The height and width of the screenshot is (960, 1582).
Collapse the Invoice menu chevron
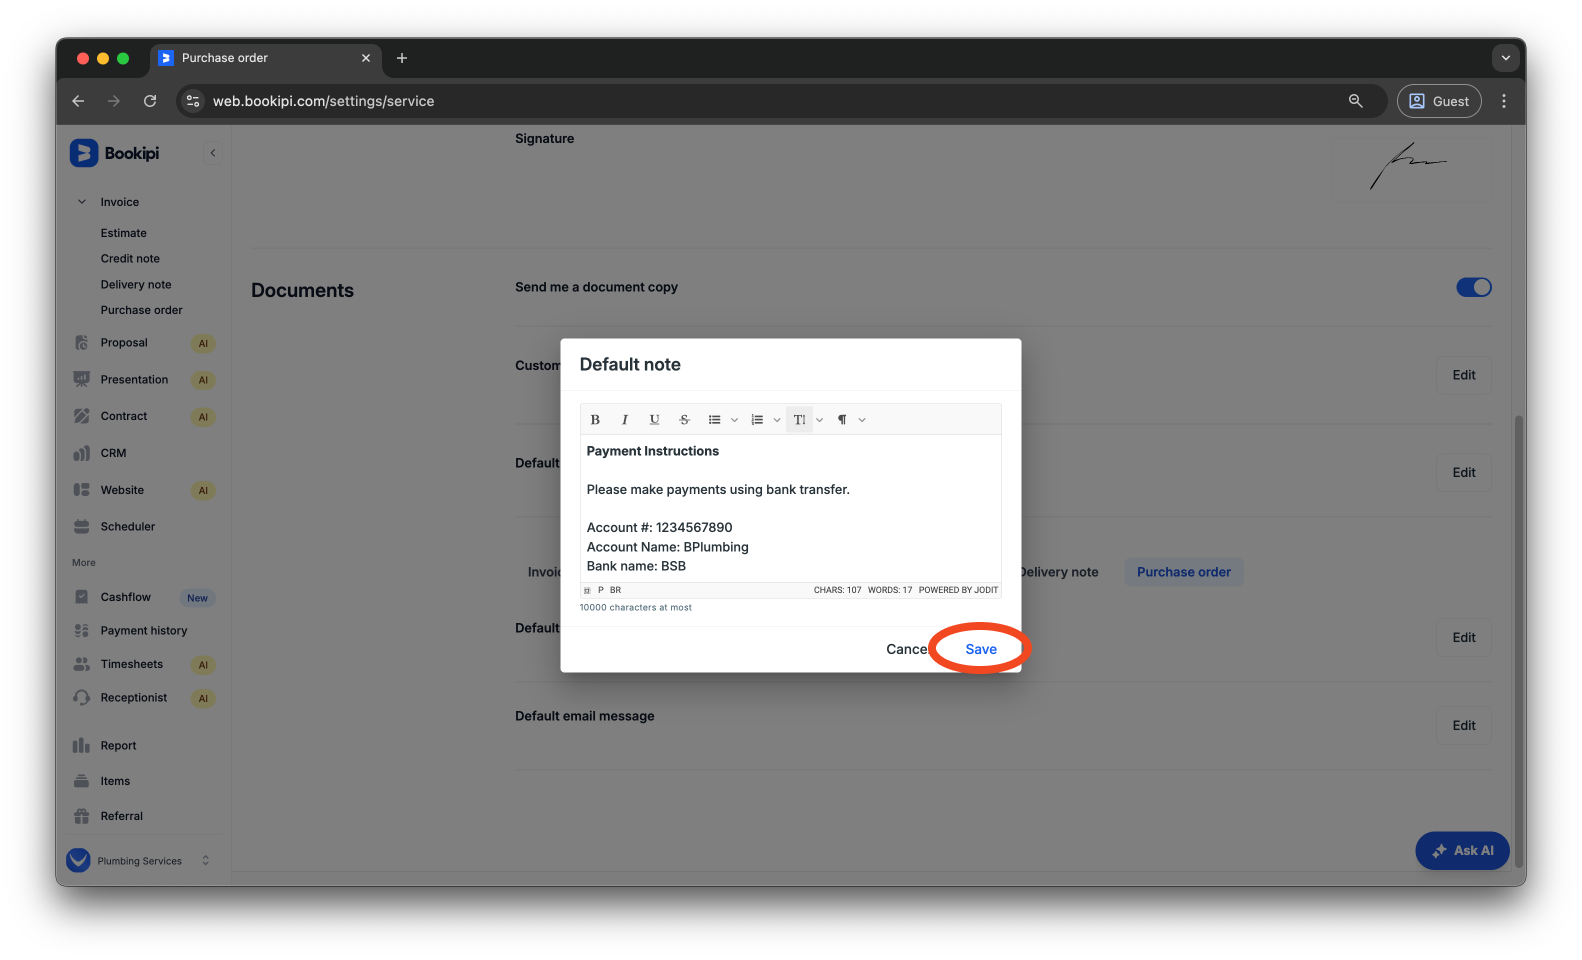pyautogui.click(x=82, y=202)
